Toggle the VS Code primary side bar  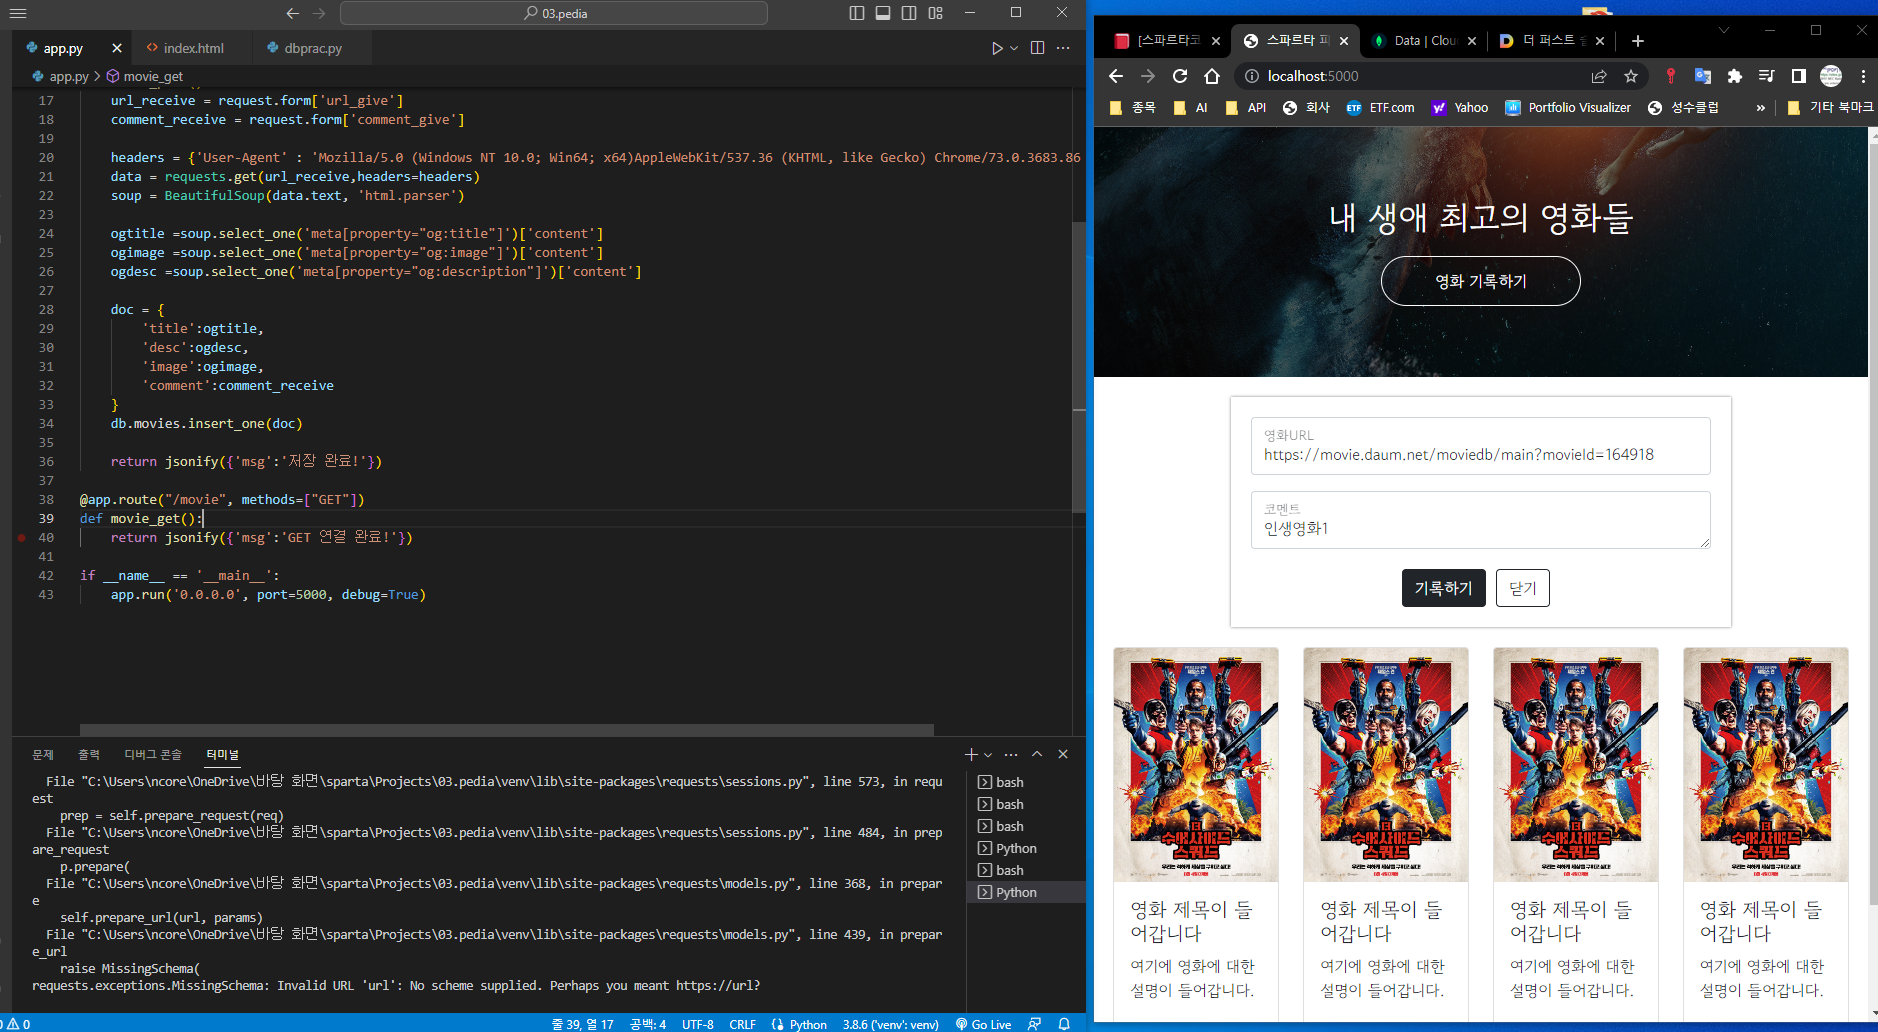(x=857, y=13)
